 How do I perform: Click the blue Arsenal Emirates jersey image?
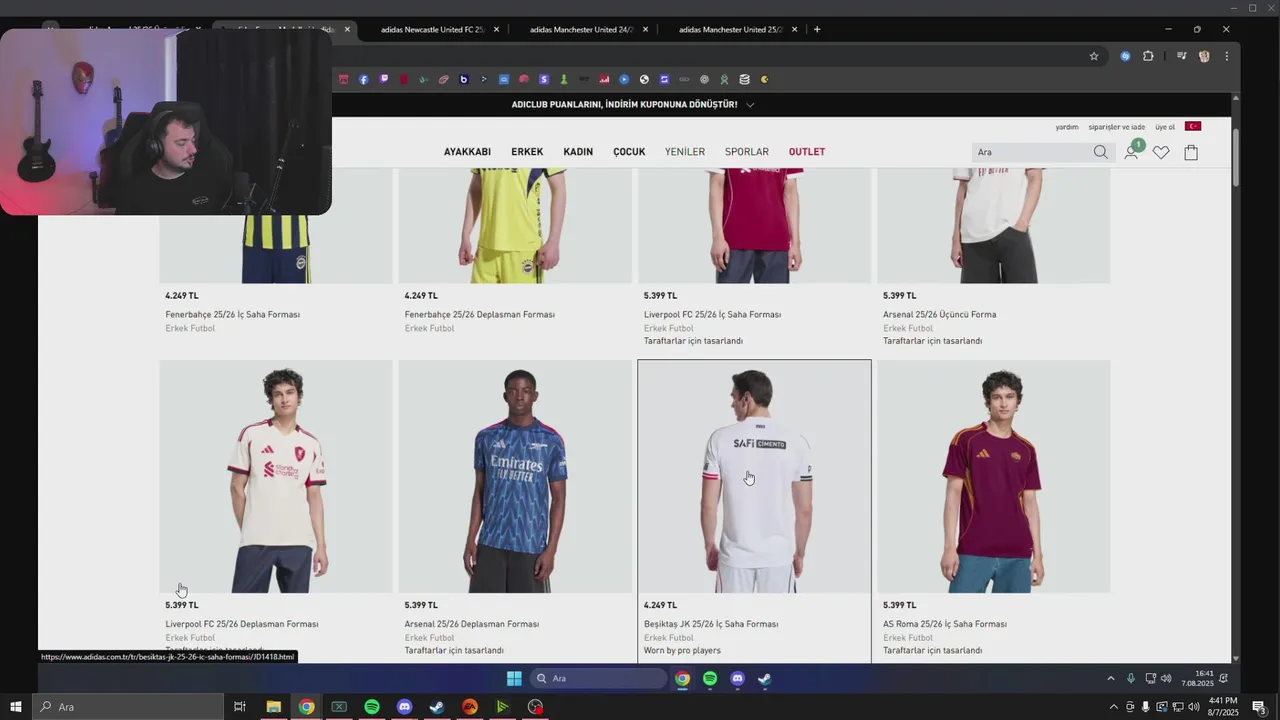click(x=515, y=477)
